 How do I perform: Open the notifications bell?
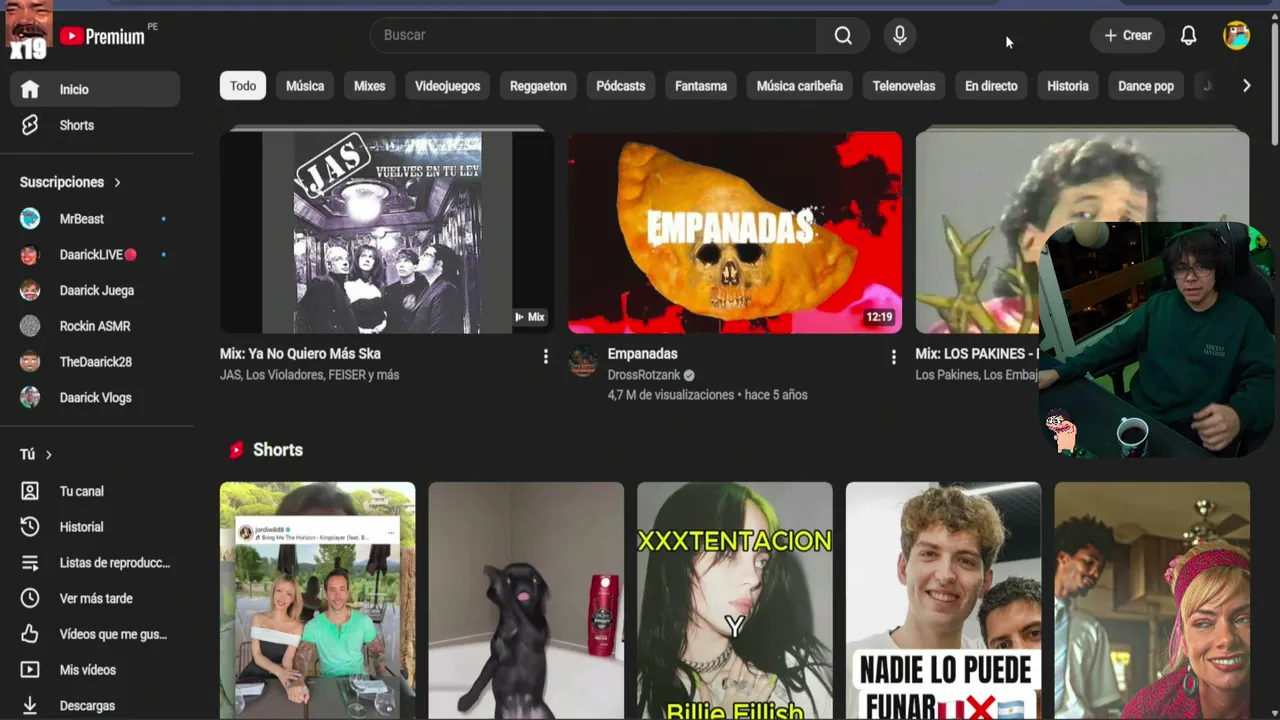point(1188,35)
